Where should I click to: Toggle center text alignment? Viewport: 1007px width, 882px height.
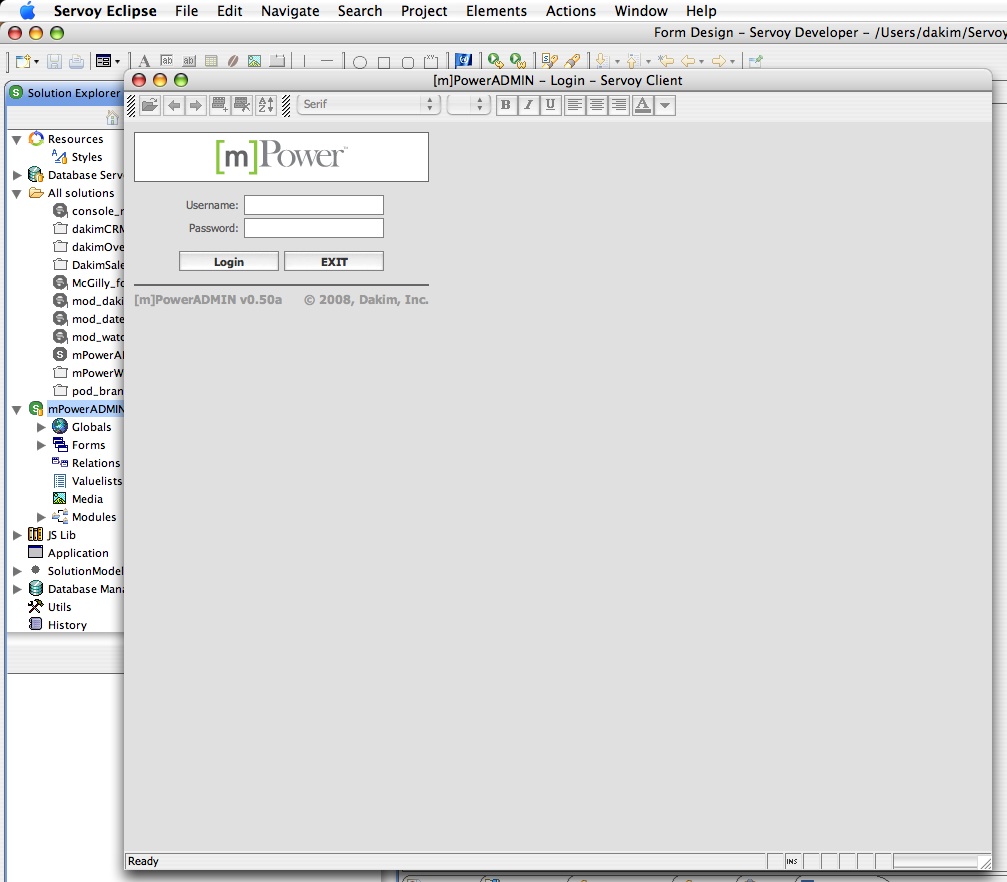point(597,105)
